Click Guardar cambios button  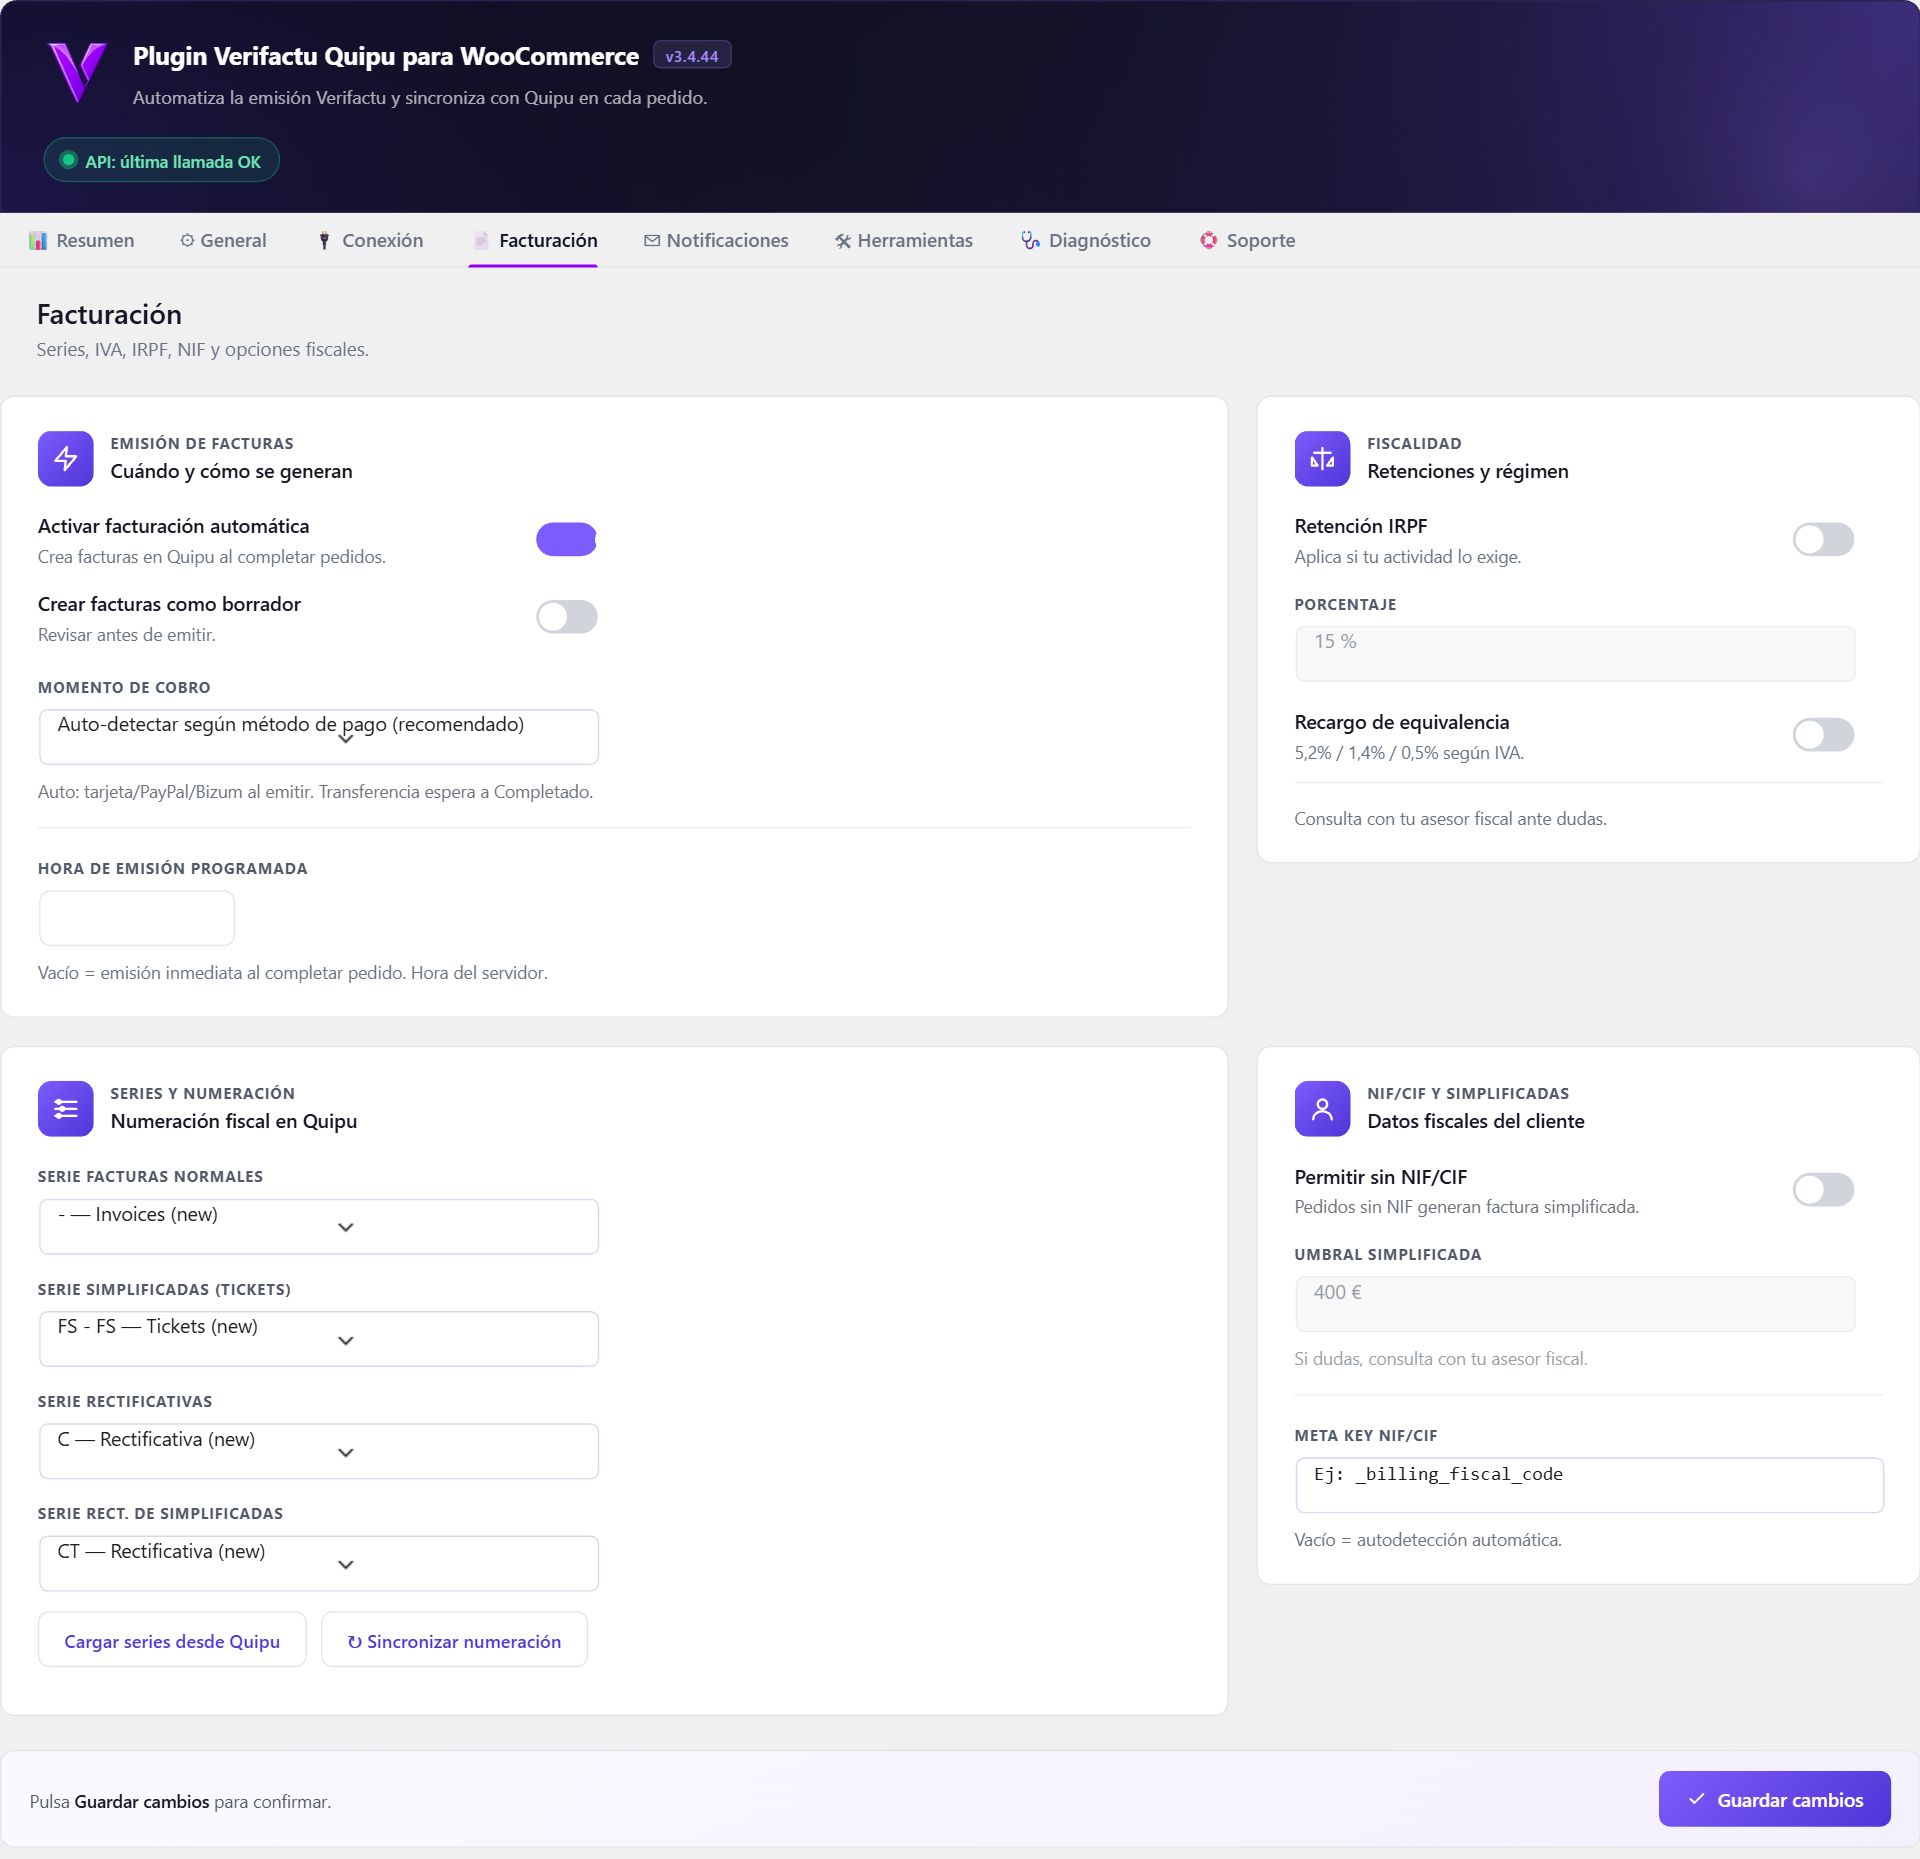pos(1774,1800)
